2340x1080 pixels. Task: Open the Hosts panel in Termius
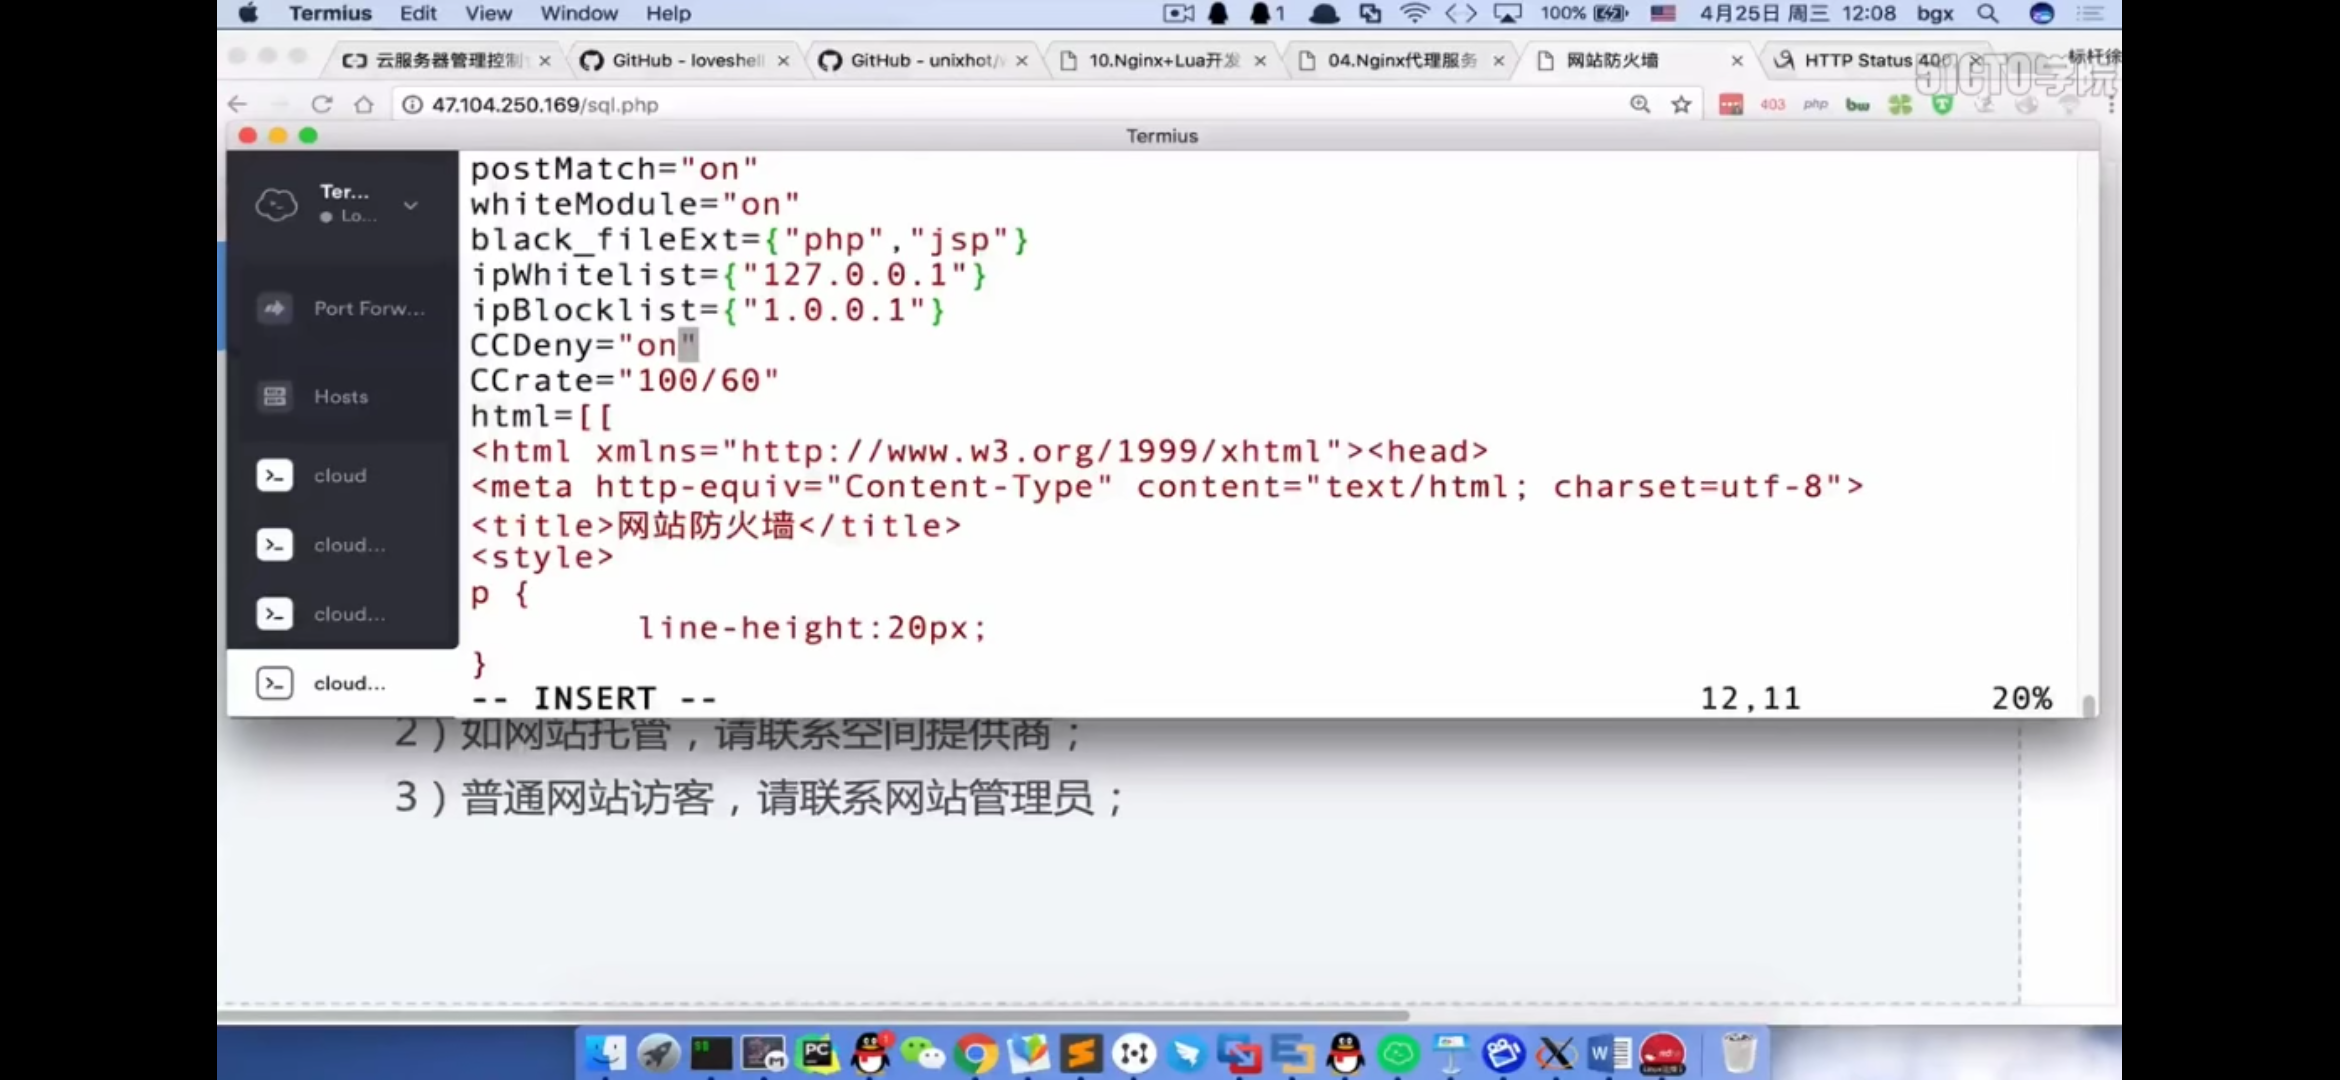(340, 397)
